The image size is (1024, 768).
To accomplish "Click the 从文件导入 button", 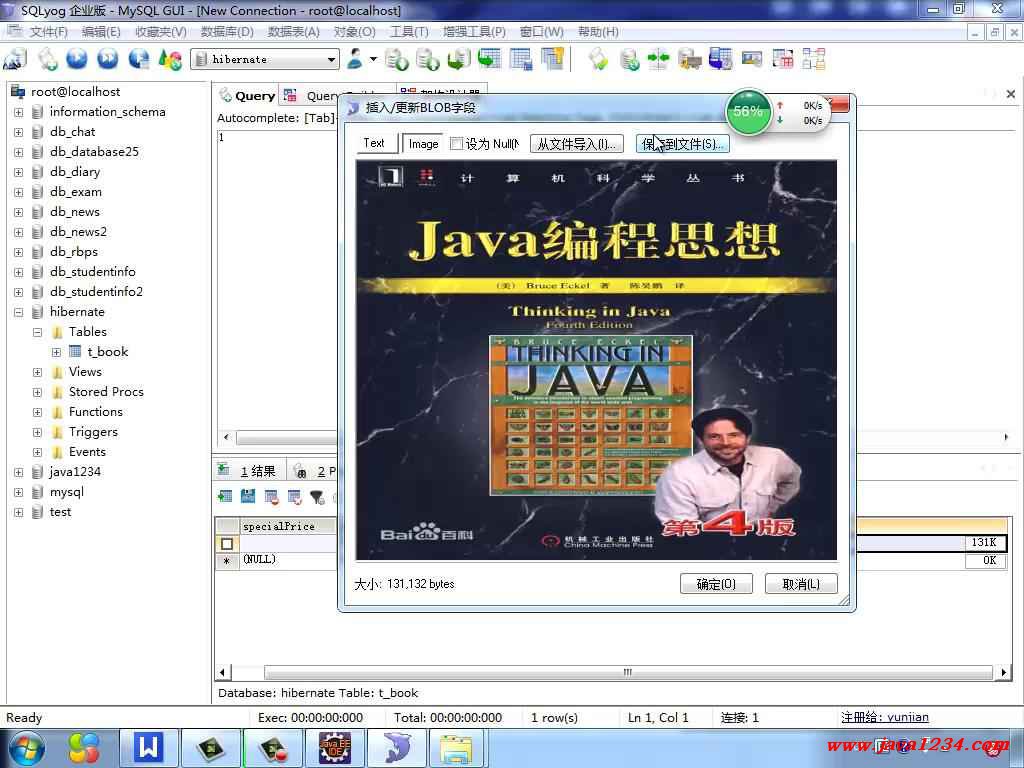I will (577, 144).
